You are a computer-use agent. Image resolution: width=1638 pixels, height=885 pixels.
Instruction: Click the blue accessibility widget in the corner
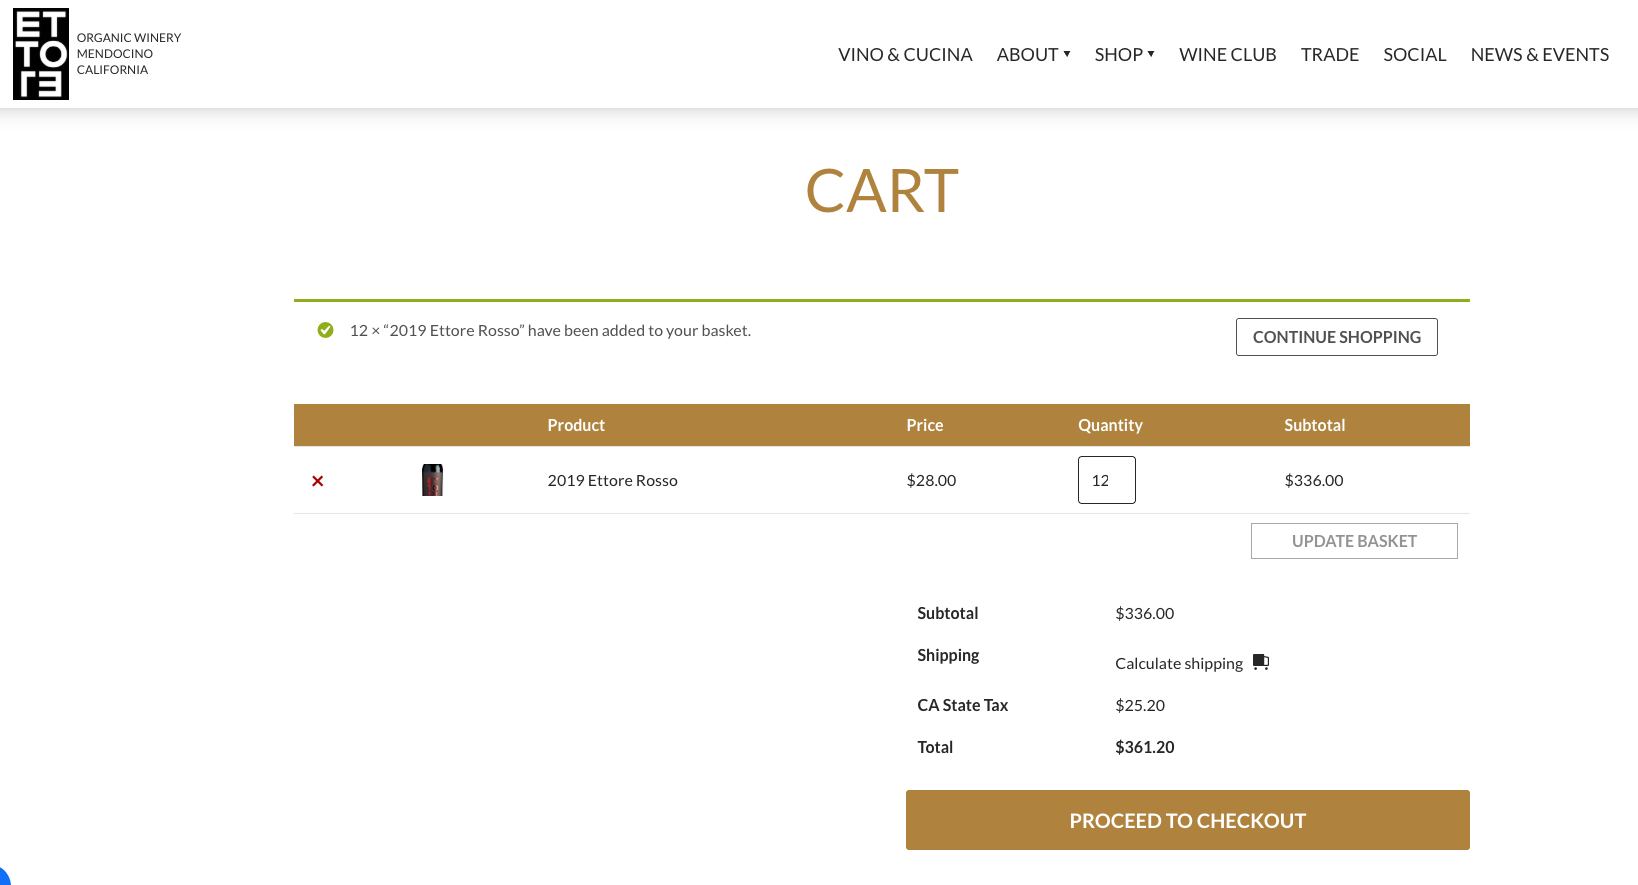coord(3,878)
